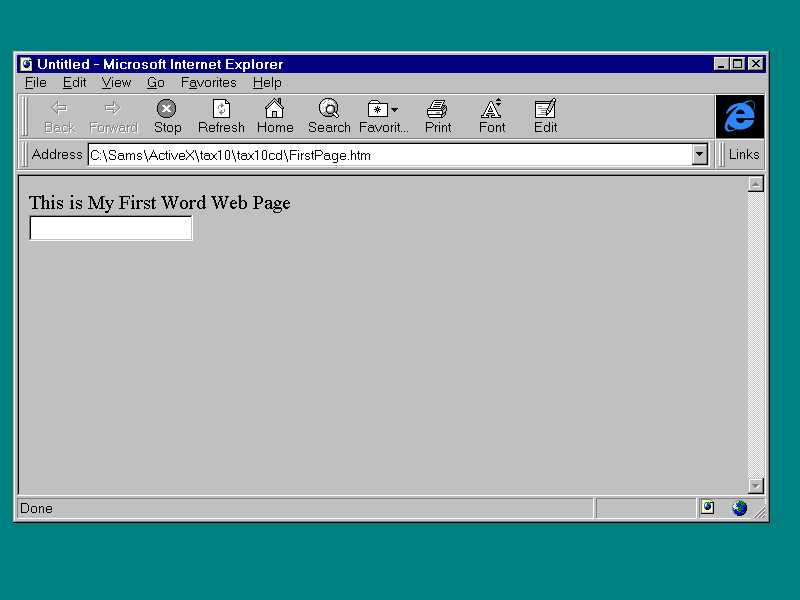
Task: Expand the Links toolbar
Action: (x=743, y=154)
